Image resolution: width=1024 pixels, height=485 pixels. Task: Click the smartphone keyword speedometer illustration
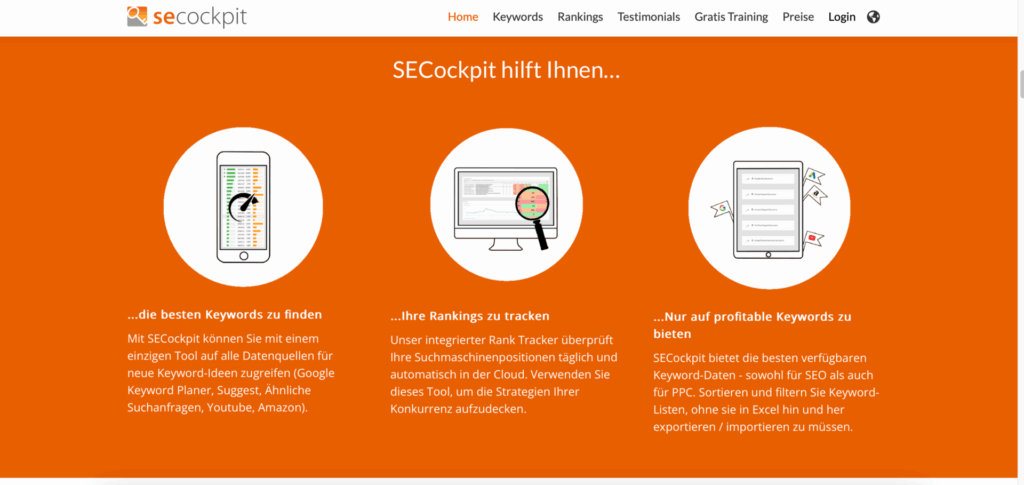pyautogui.click(x=243, y=206)
